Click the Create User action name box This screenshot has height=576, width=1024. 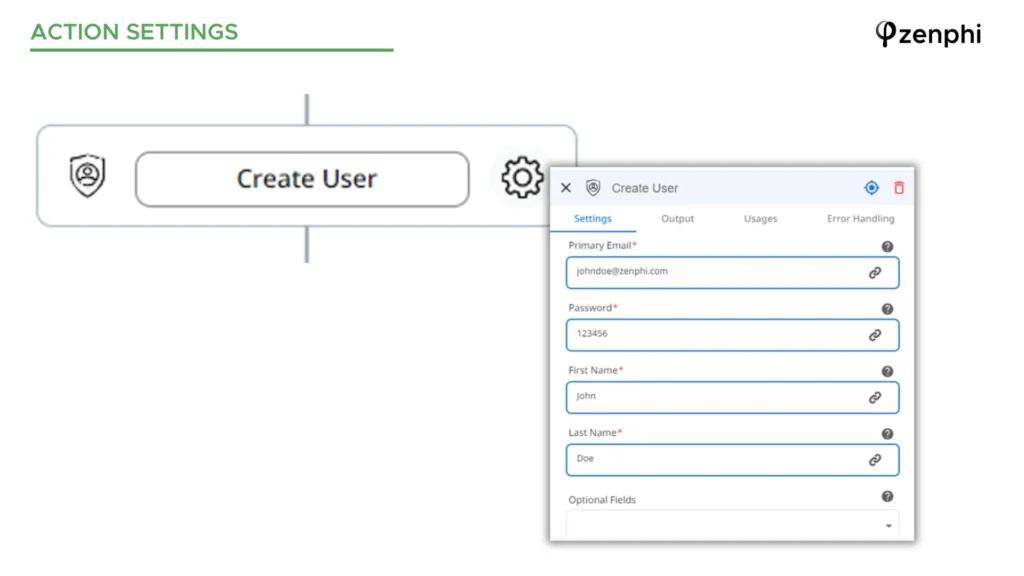click(x=302, y=179)
